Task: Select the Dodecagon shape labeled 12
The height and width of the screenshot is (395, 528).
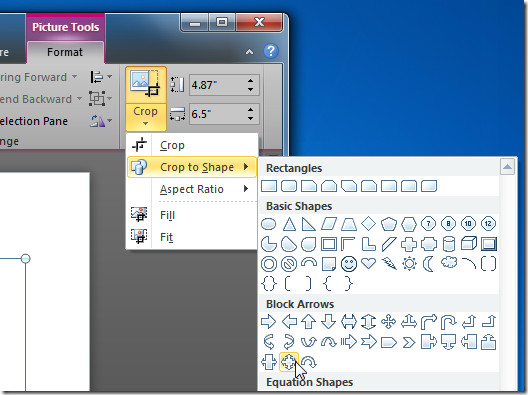Action: (x=488, y=224)
